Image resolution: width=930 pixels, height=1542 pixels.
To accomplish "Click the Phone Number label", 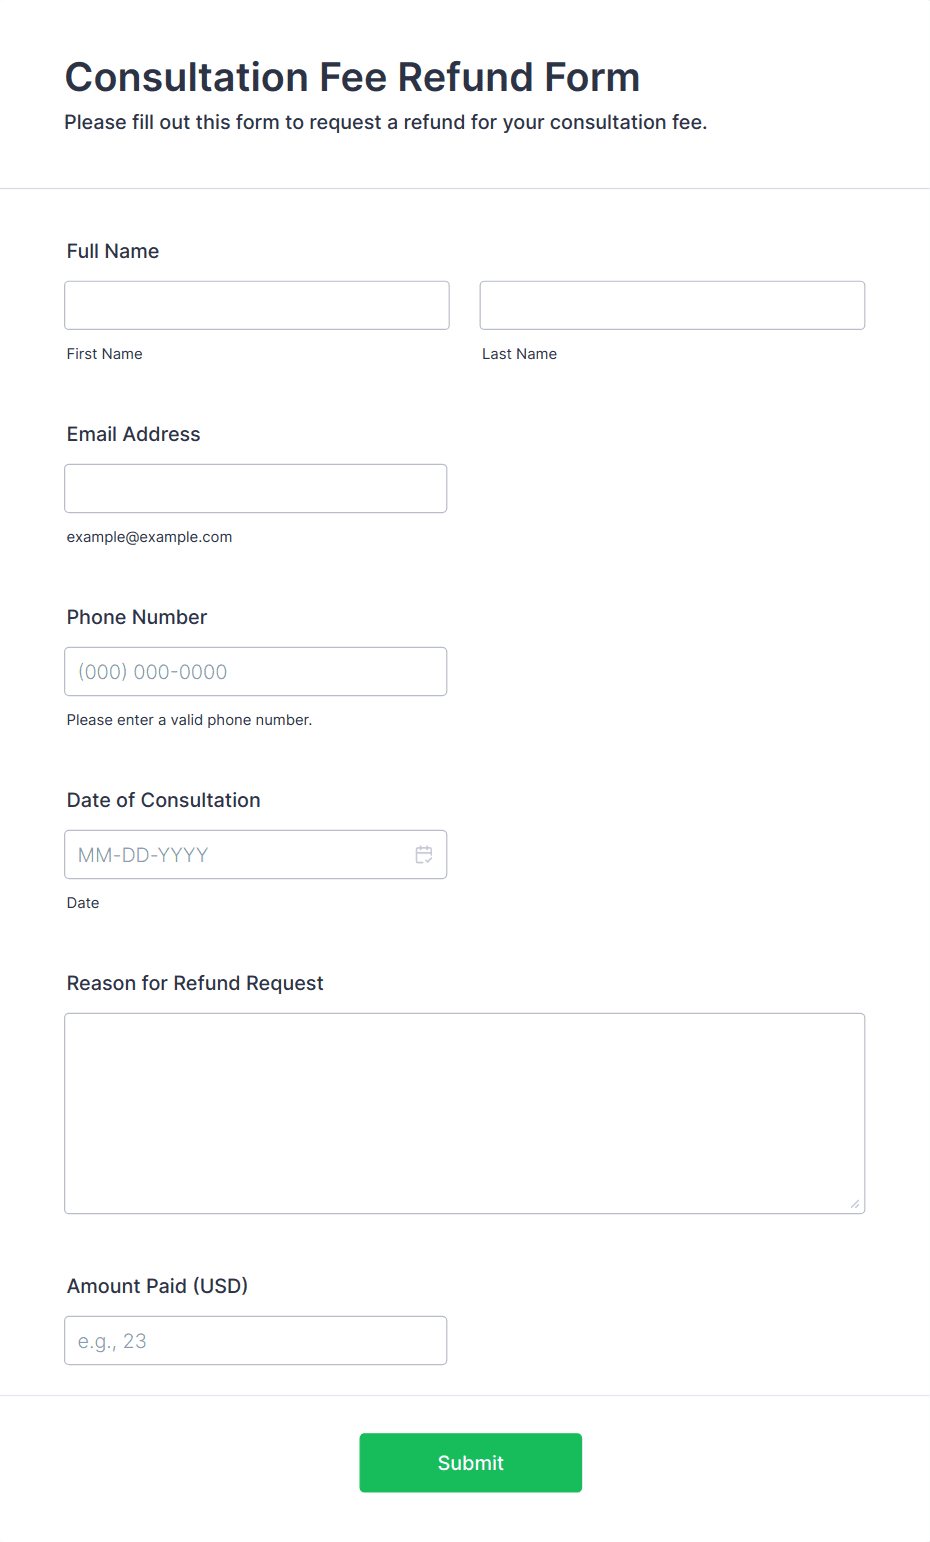I will click(x=137, y=617).
